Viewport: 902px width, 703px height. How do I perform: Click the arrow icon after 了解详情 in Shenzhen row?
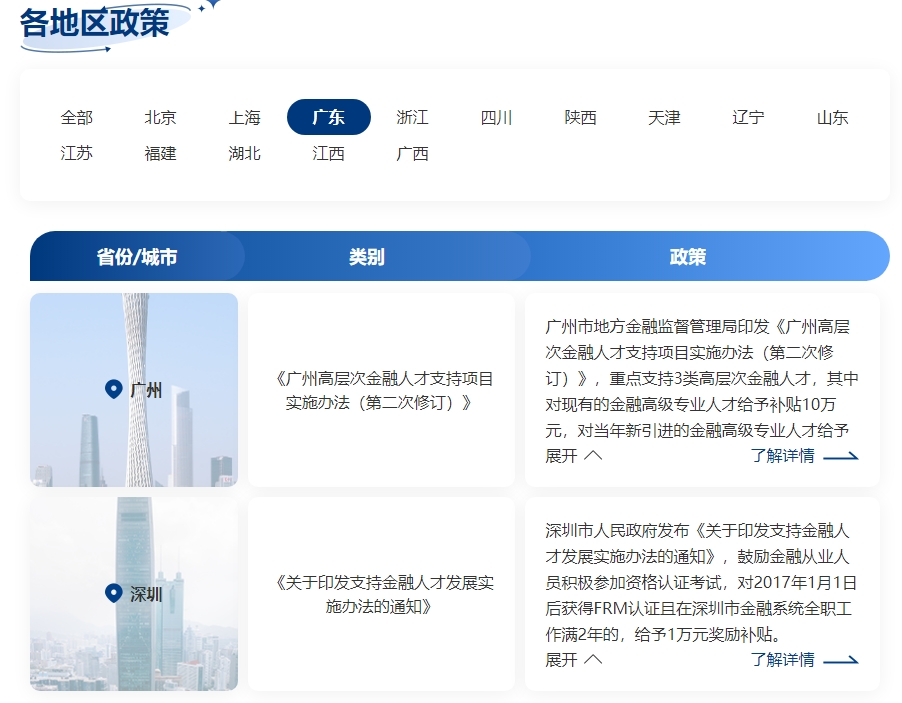[x=843, y=660]
